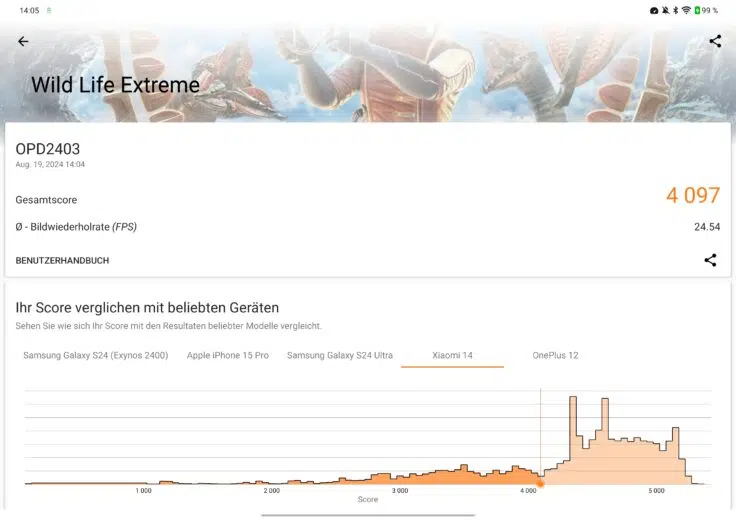Tap the Gesamtscore value 4 097
Viewport: 736px width, 520px height.
[x=693, y=195]
